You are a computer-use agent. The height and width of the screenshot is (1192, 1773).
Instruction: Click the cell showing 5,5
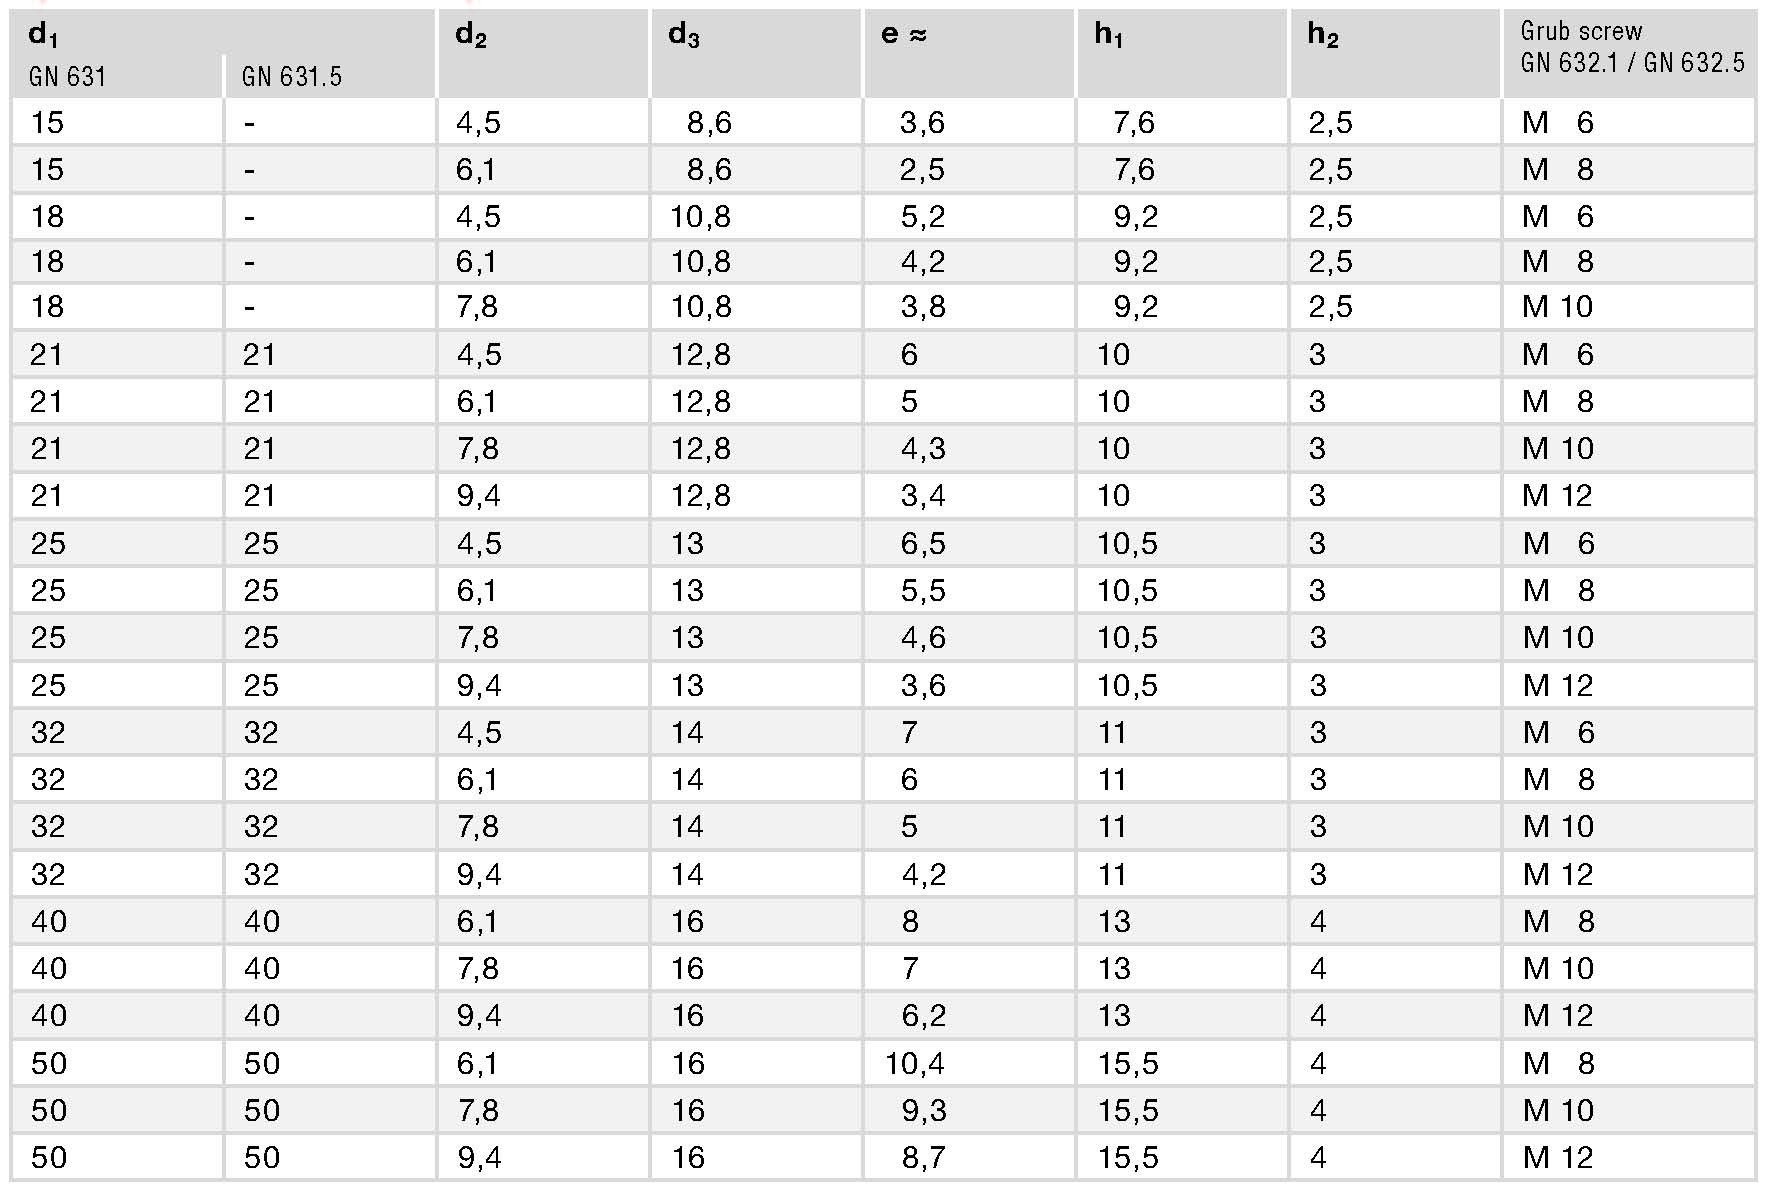(x=922, y=590)
